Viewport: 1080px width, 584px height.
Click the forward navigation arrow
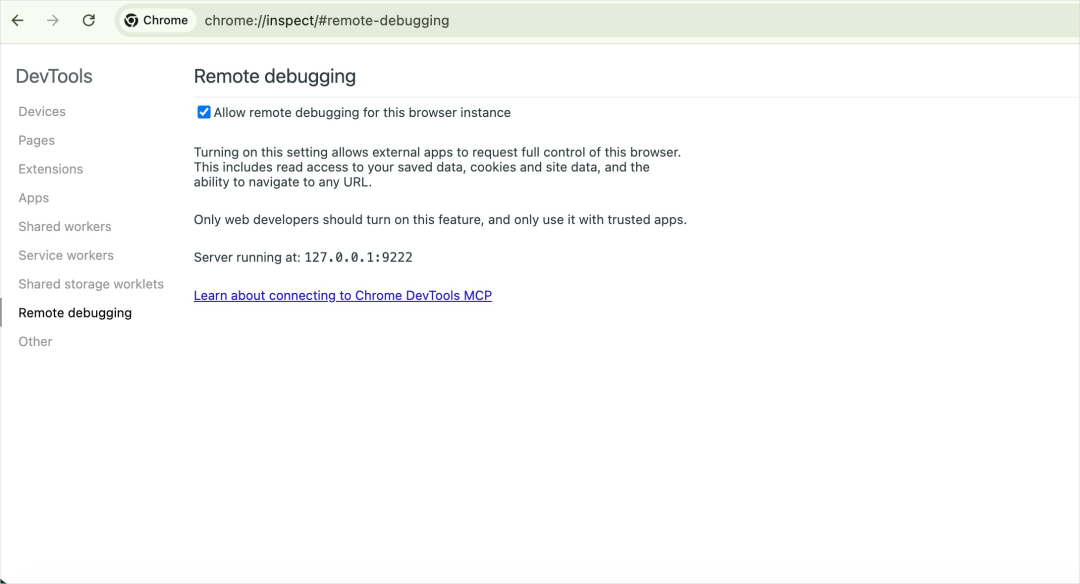coord(53,20)
